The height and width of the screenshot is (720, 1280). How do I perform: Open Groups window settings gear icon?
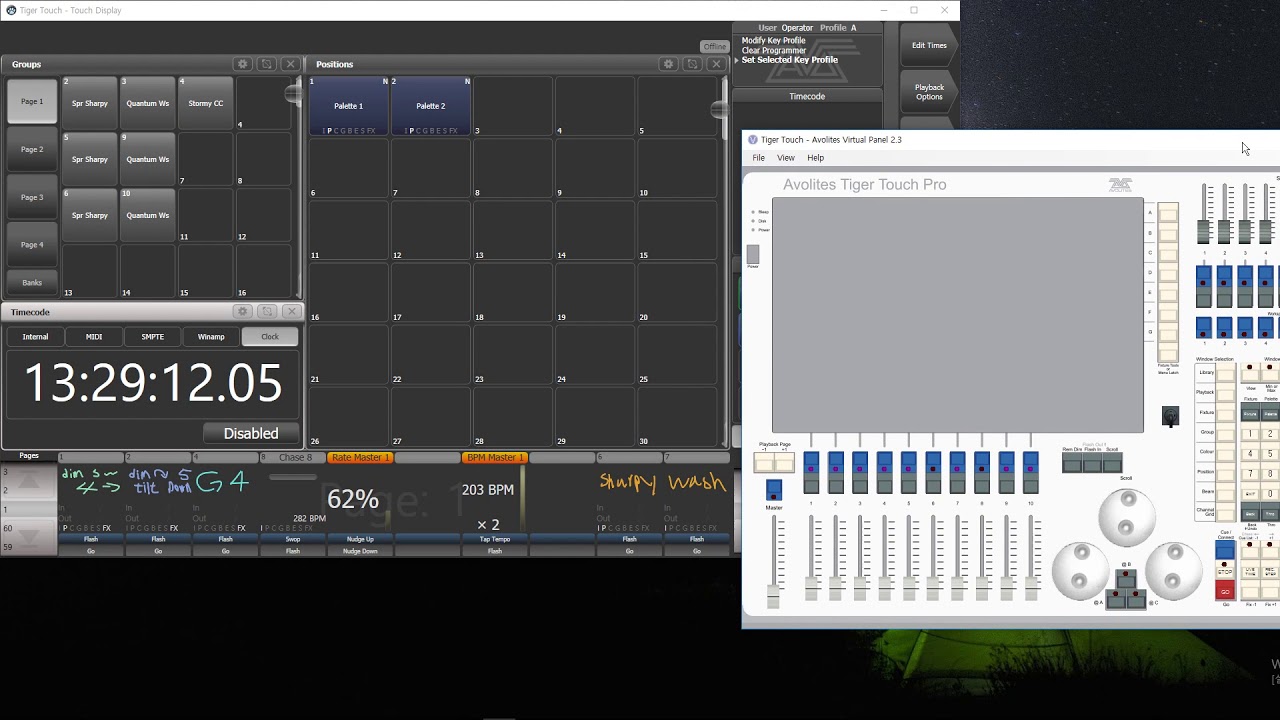pos(242,64)
